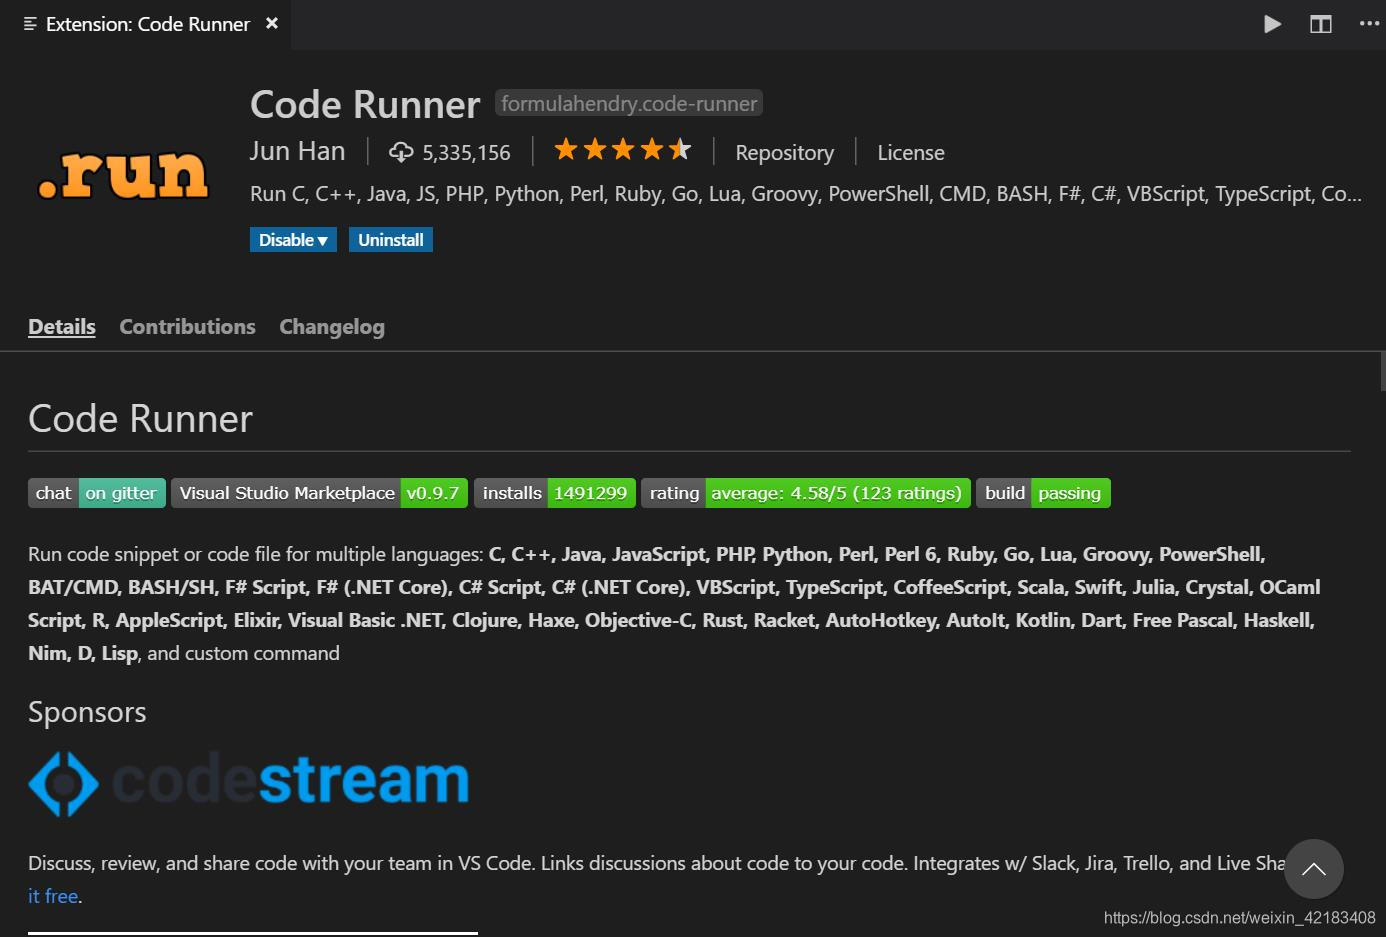This screenshot has width=1386, height=937.
Task: Switch to the Details tab
Action: 62,327
